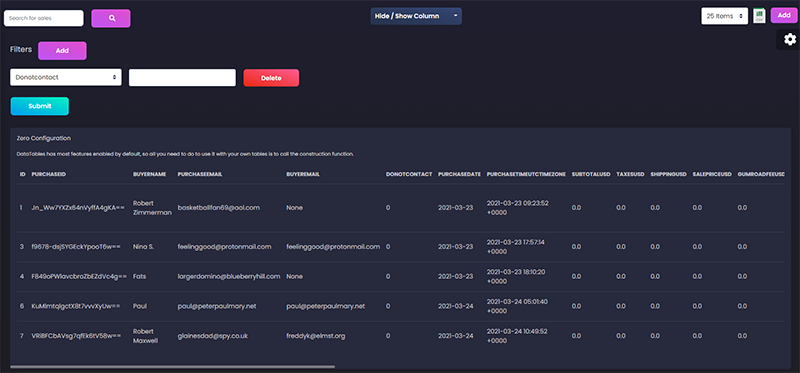Sort by PURCHASETIMEUTCTIMEZONE column header

[x=526, y=174]
